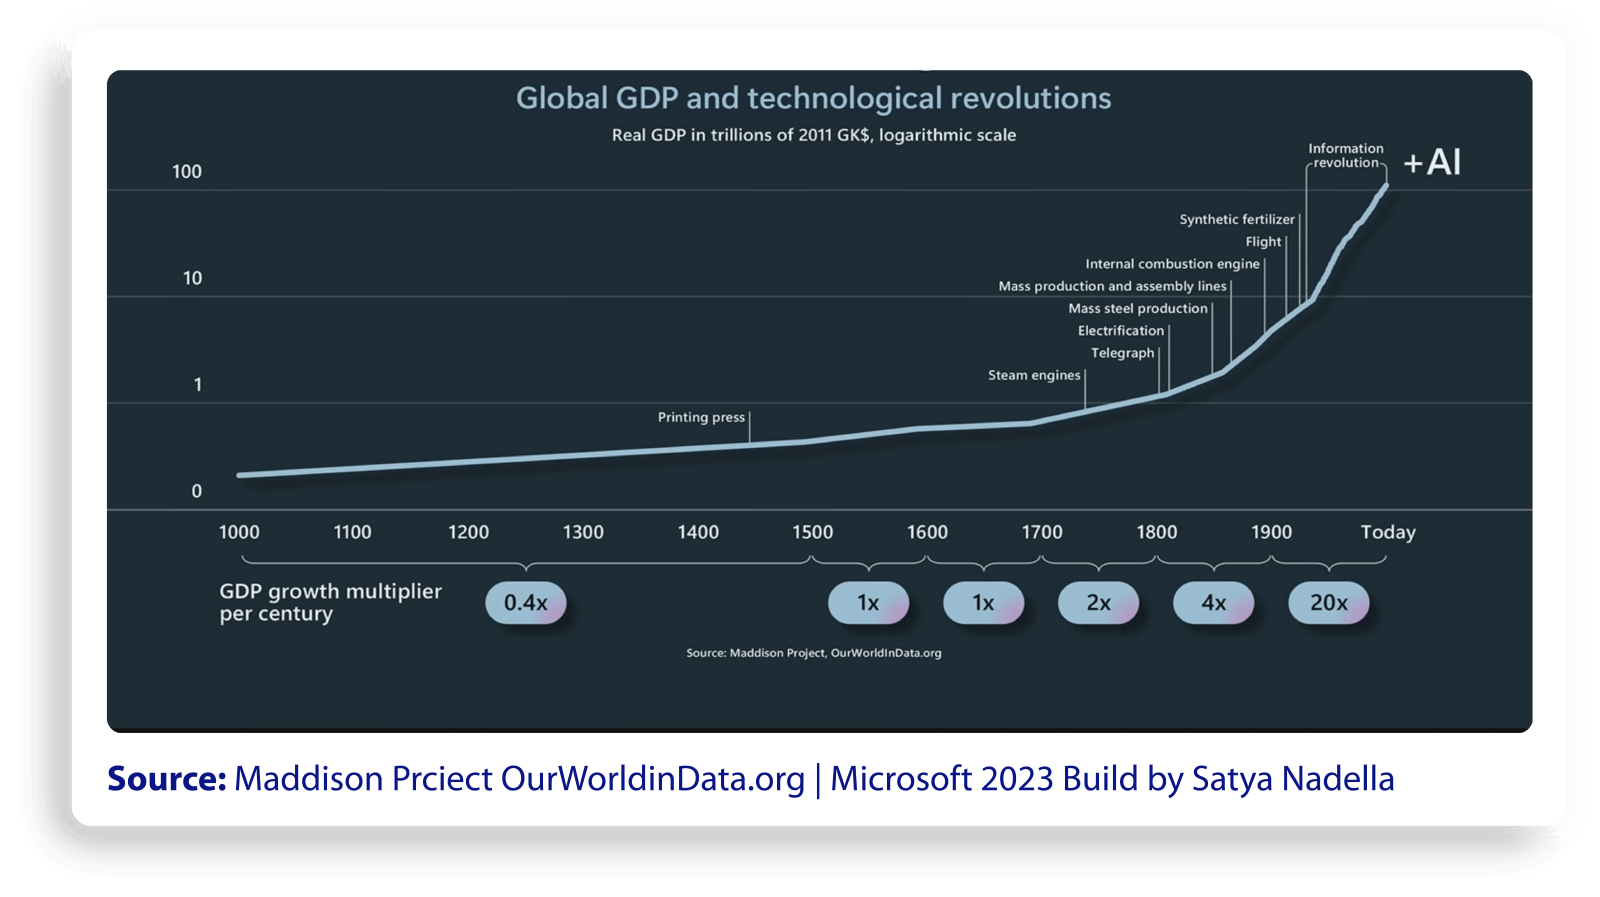Click the 1x pill under 1500–1600
The image size is (1600, 897).
pos(868,603)
